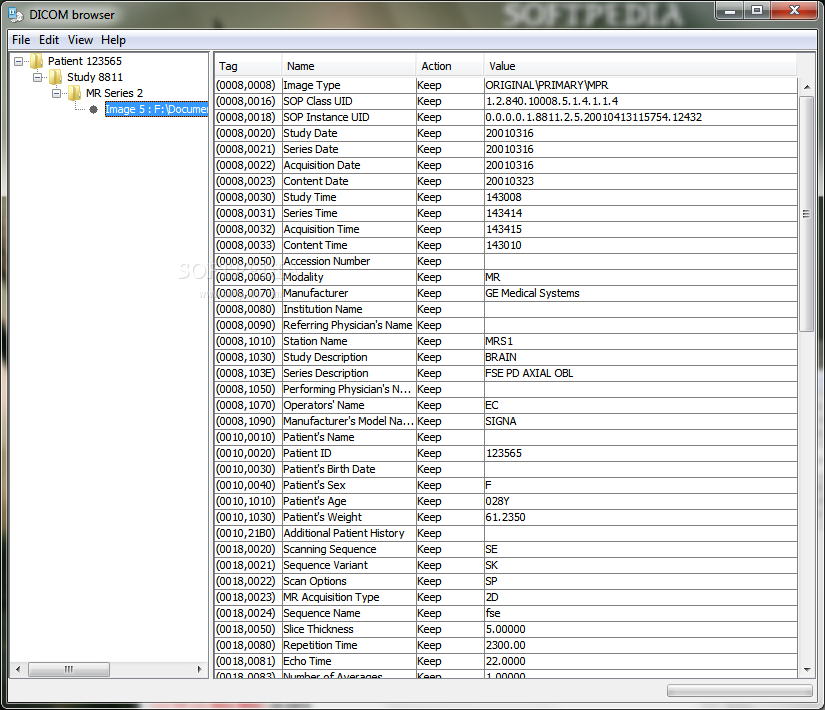825x710 pixels.
Task: Click the tree panel scroll left arrow
Action: coord(18,669)
